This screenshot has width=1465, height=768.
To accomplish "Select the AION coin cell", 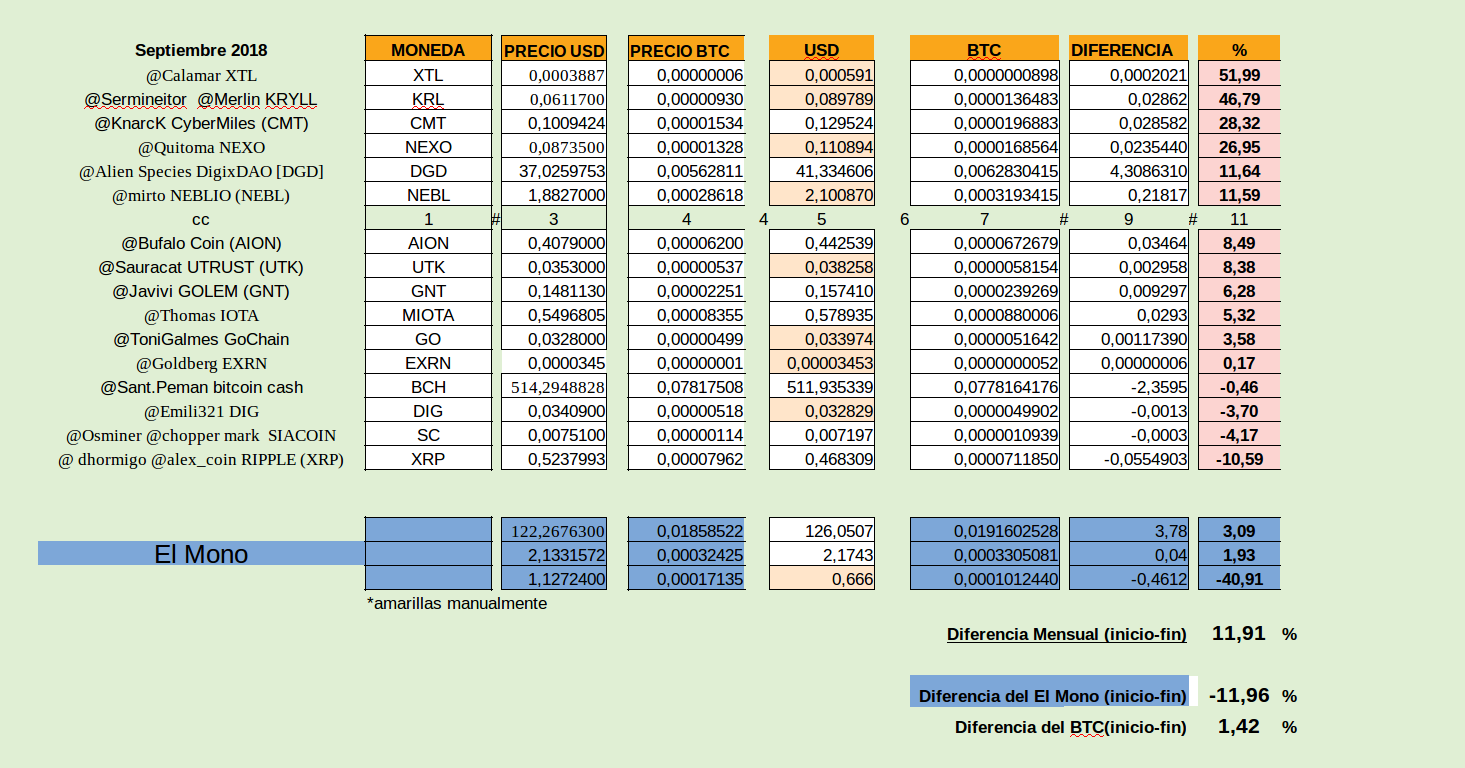I will pos(428,243).
